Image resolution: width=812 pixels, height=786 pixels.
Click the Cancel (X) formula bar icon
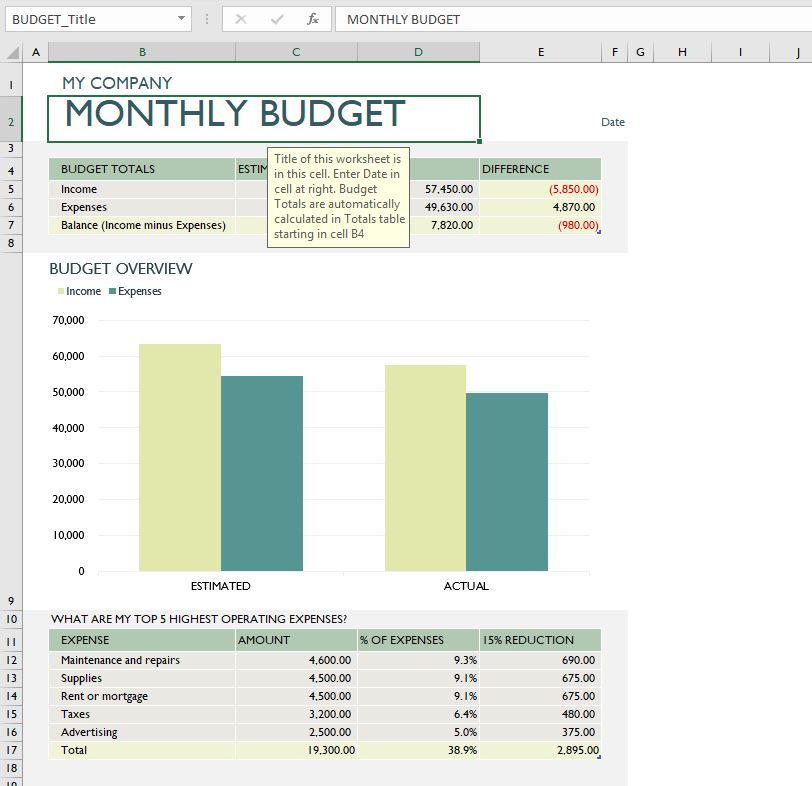241,20
